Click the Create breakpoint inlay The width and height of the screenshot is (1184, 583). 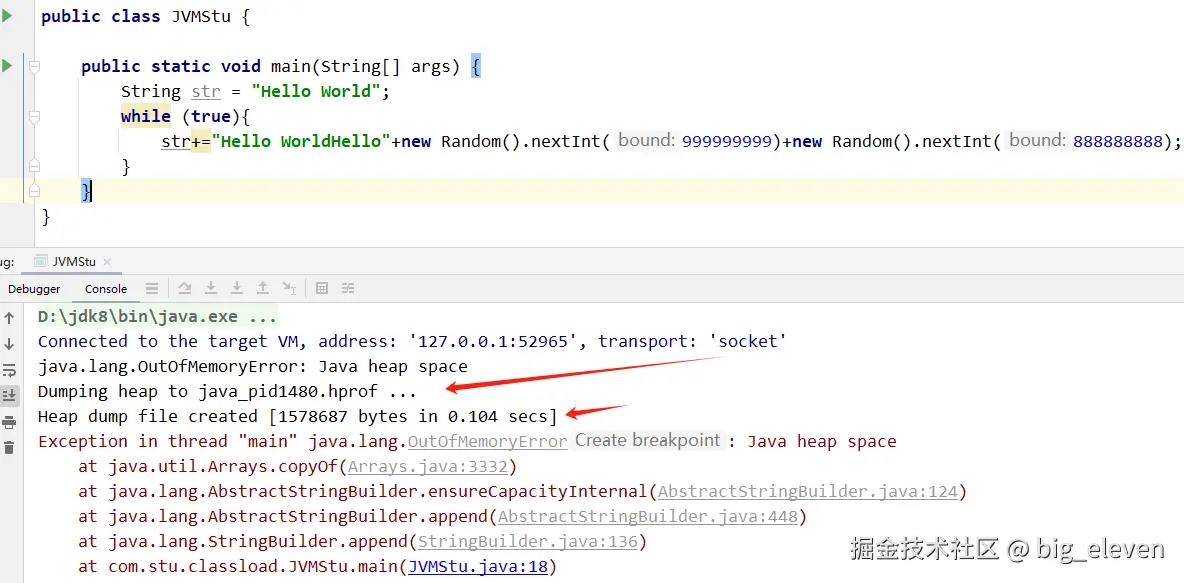[x=648, y=440]
